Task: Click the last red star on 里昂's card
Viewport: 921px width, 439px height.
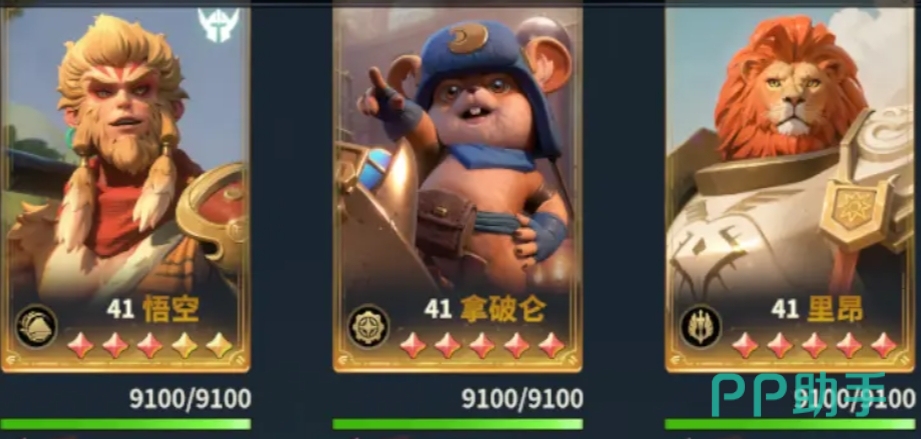Action: pyautogui.click(x=883, y=345)
